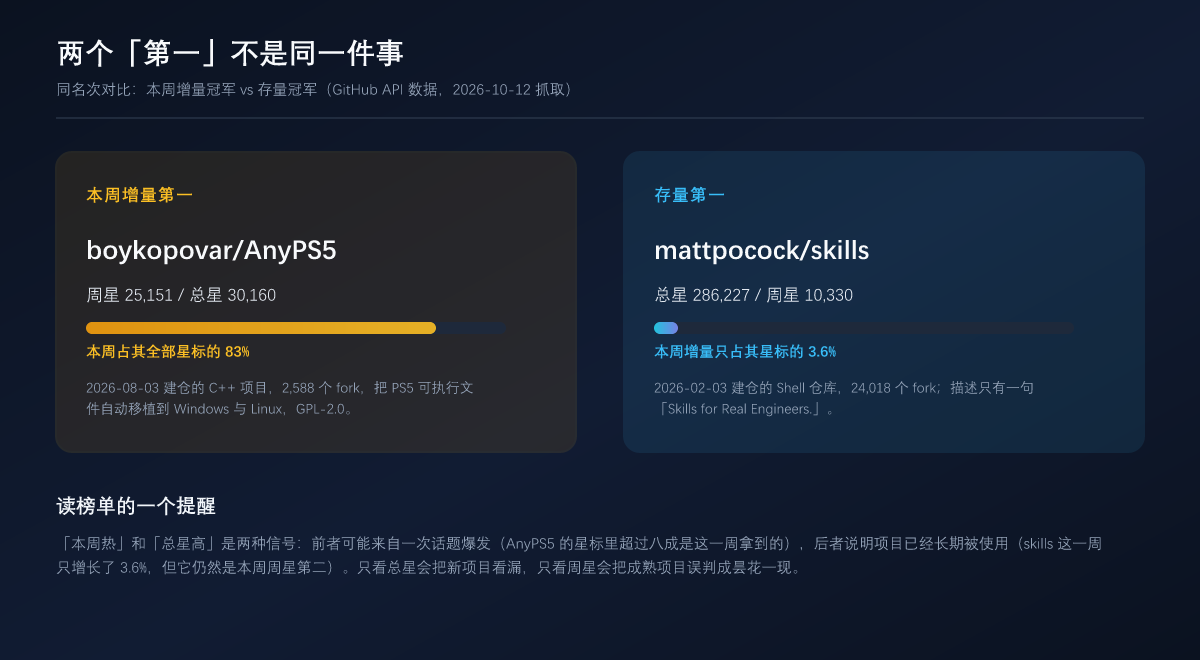The height and width of the screenshot is (660, 1200).
Task: Click the AnyPS5 description about C++ 项目
Action: click(x=280, y=398)
